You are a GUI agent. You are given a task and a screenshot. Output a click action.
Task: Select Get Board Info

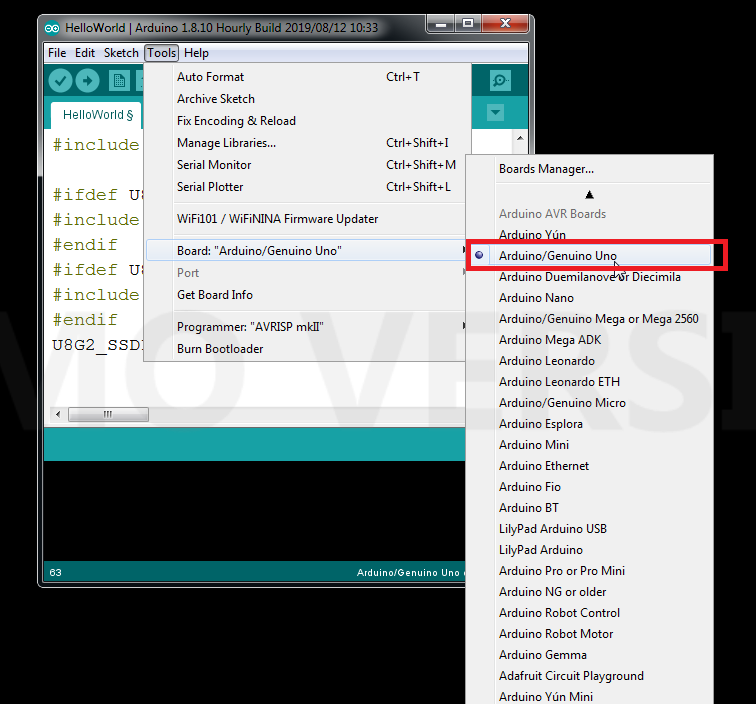[306, 295]
